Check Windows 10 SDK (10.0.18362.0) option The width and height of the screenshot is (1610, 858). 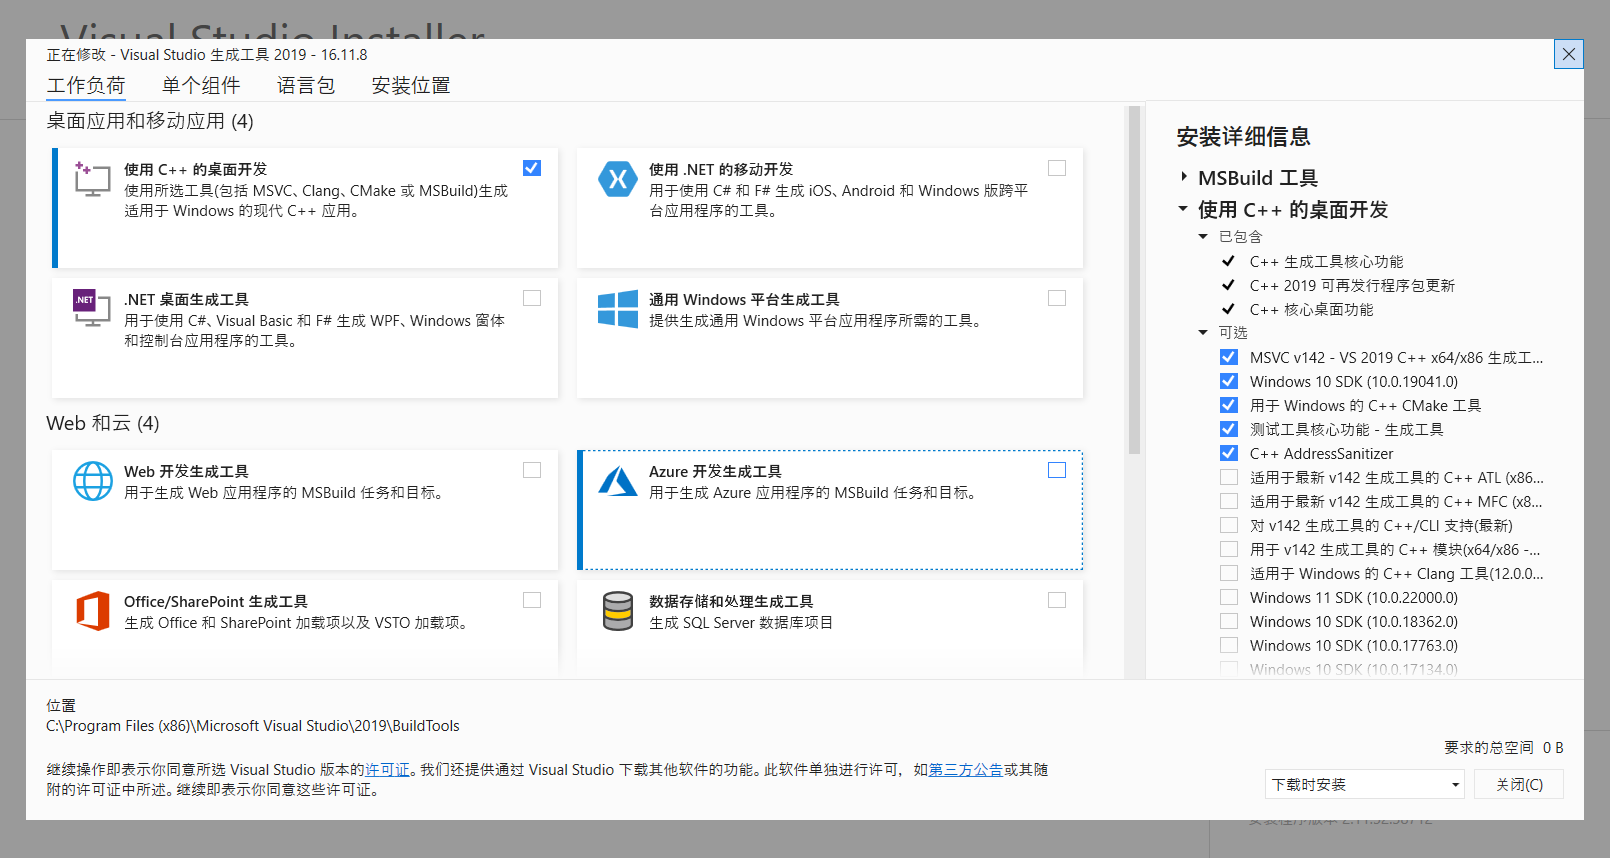pos(1229,621)
